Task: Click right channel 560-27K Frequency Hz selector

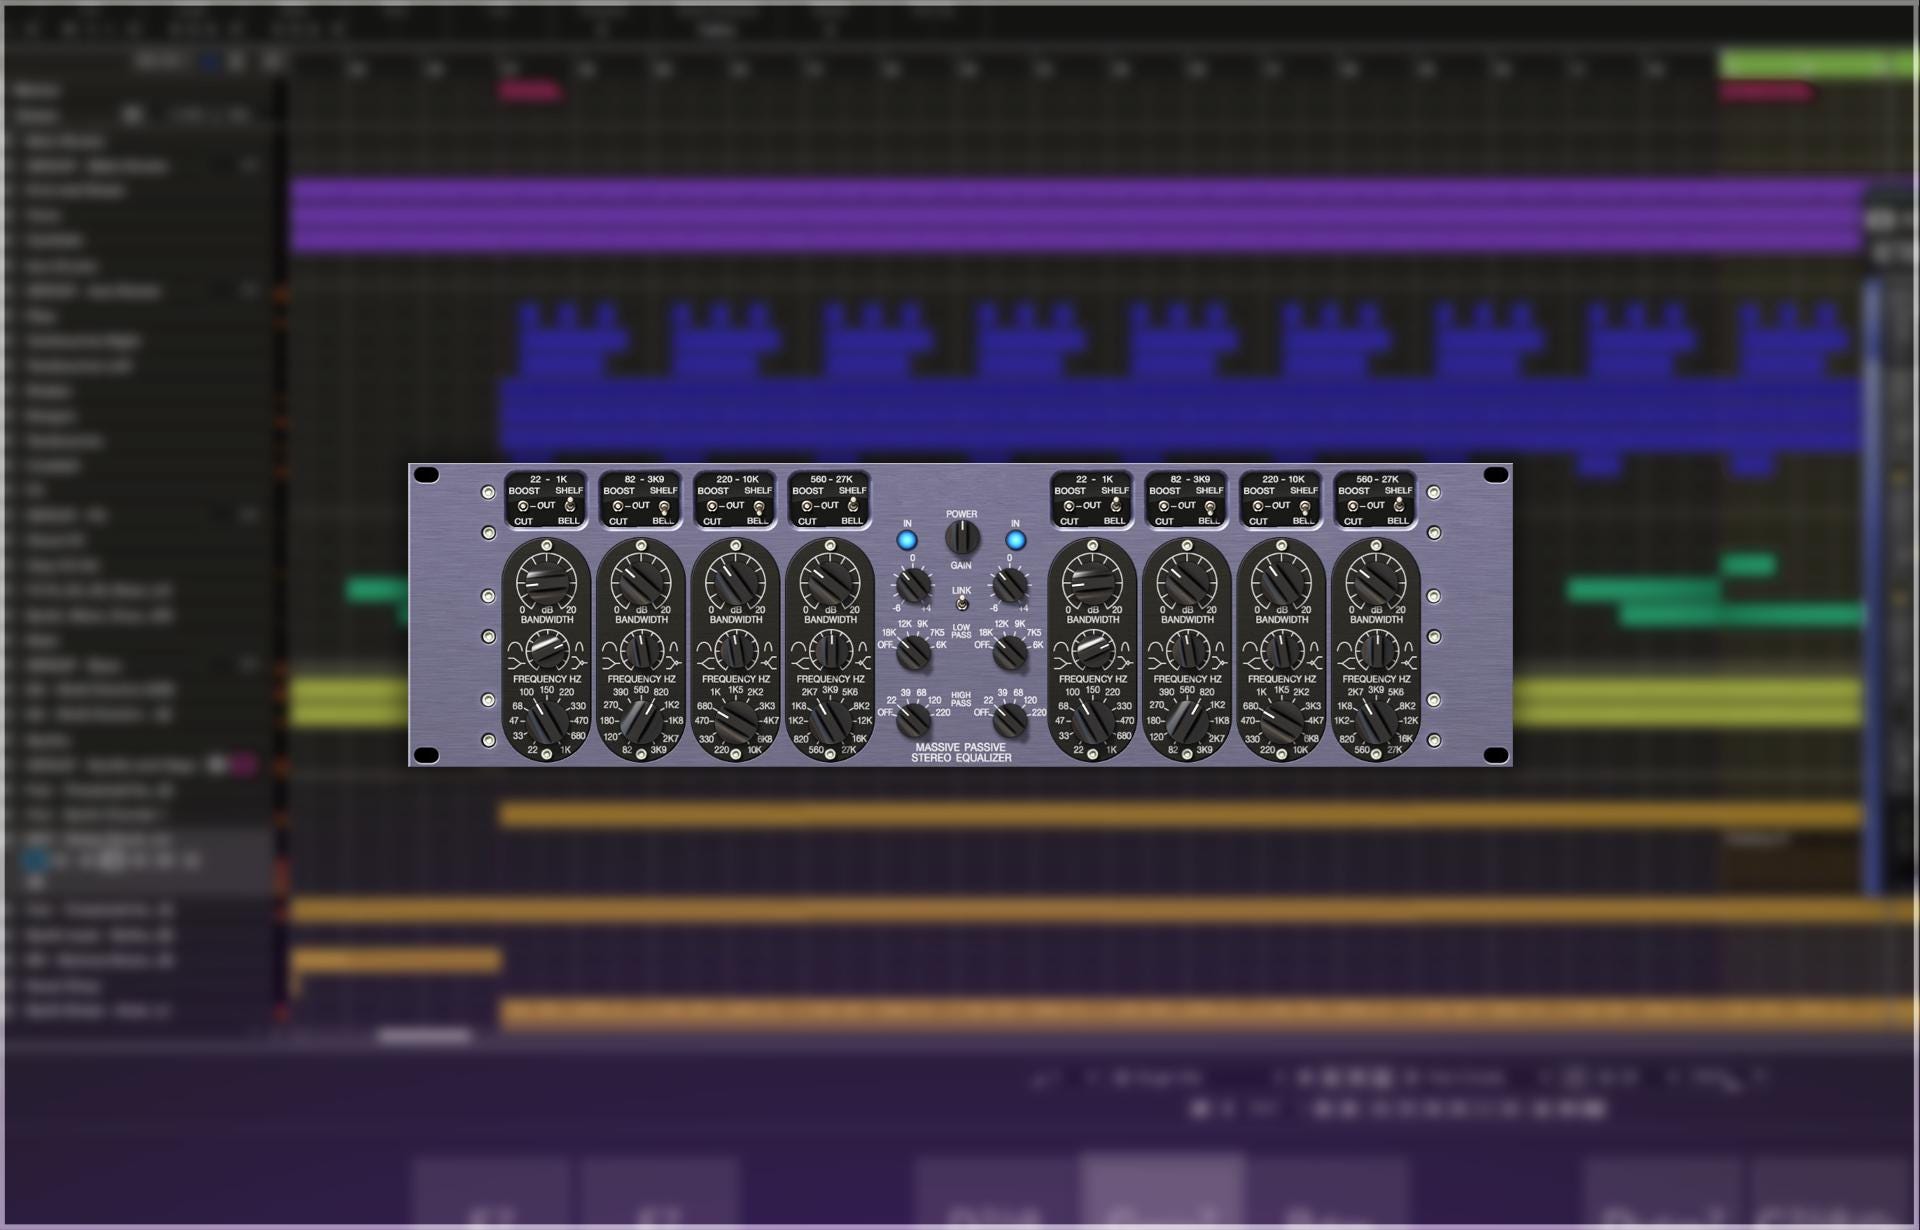Action: click(1376, 720)
